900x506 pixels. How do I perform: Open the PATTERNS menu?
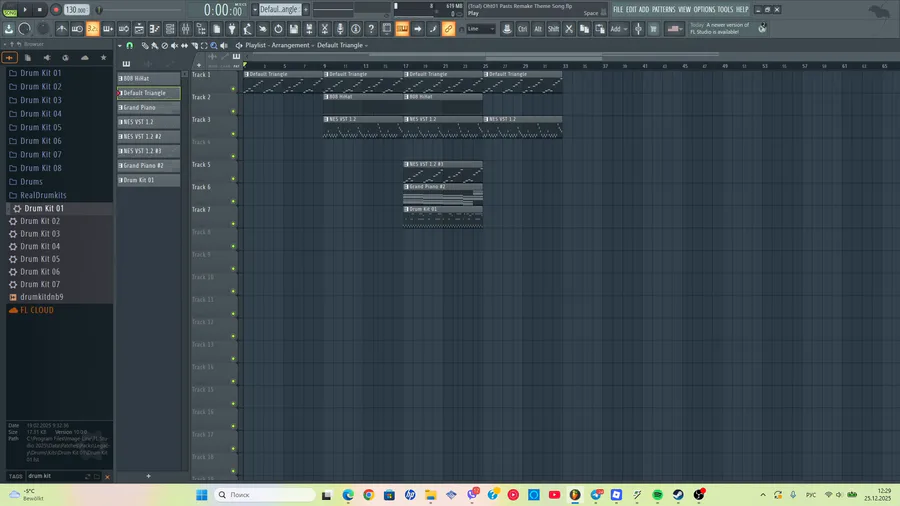tap(664, 10)
